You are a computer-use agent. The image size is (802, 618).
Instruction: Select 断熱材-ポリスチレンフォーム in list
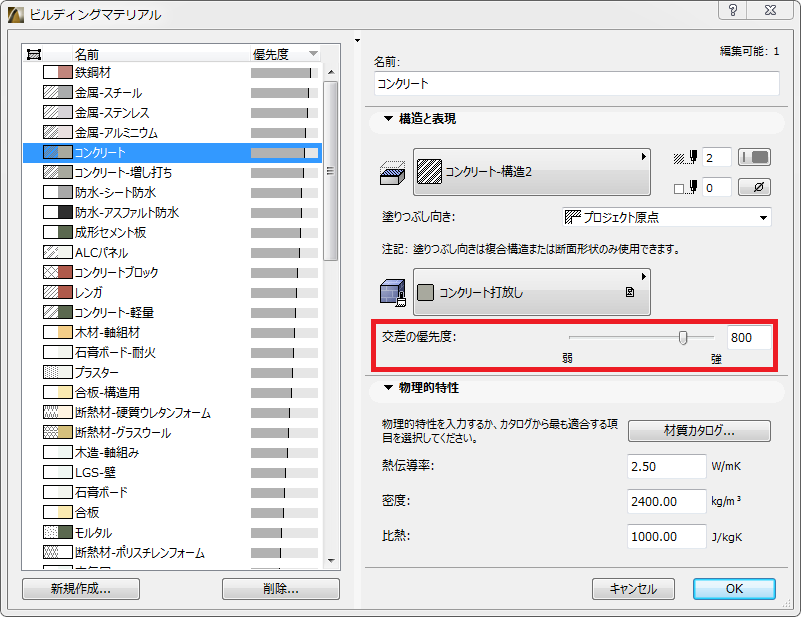pos(172,553)
